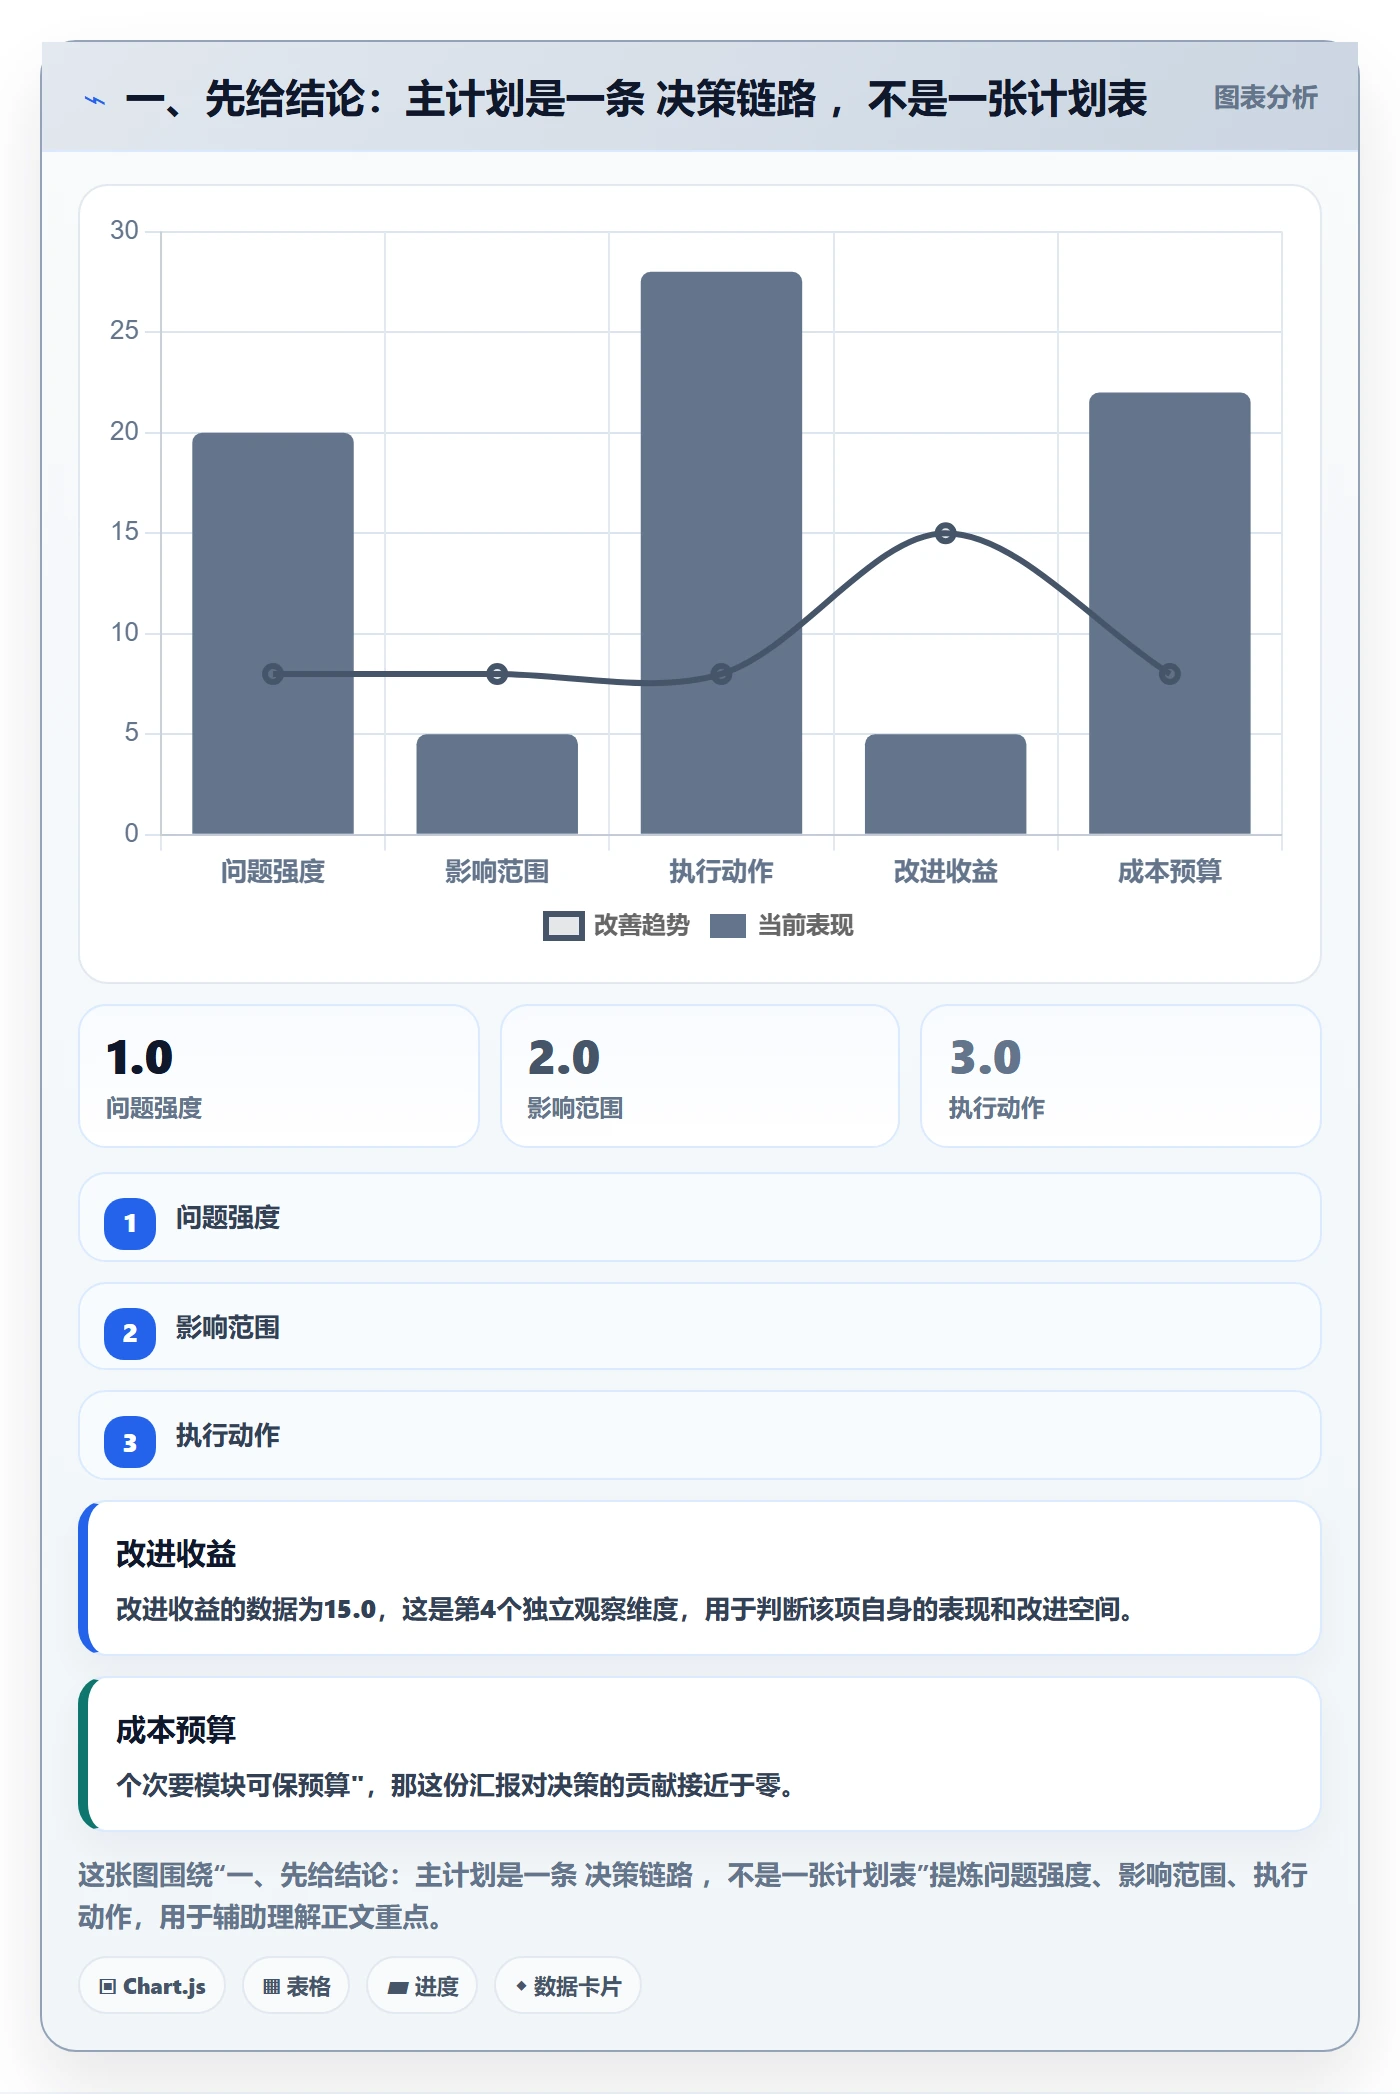Viewport: 1400px width, 2094px height.
Task: Click the tall 执行动作 bar
Action: tap(721, 553)
